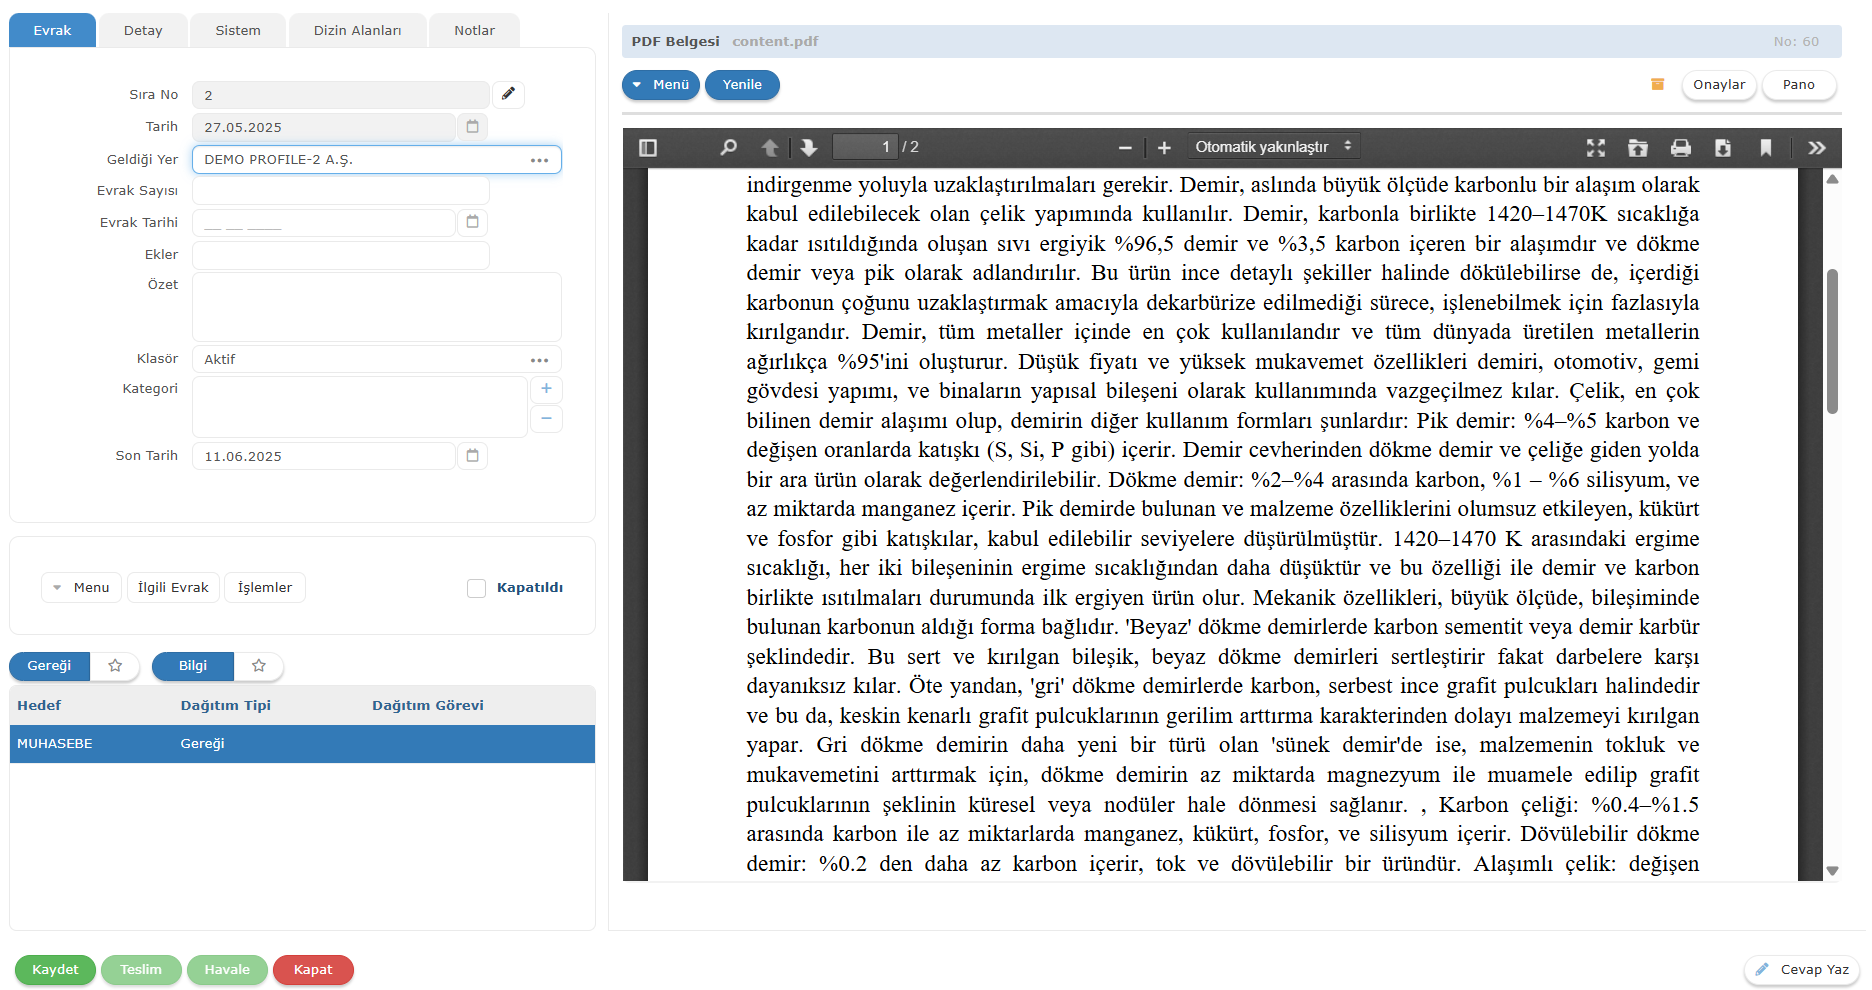Go to next PDF page arrow

pyautogui.click(x=809, y=148)
